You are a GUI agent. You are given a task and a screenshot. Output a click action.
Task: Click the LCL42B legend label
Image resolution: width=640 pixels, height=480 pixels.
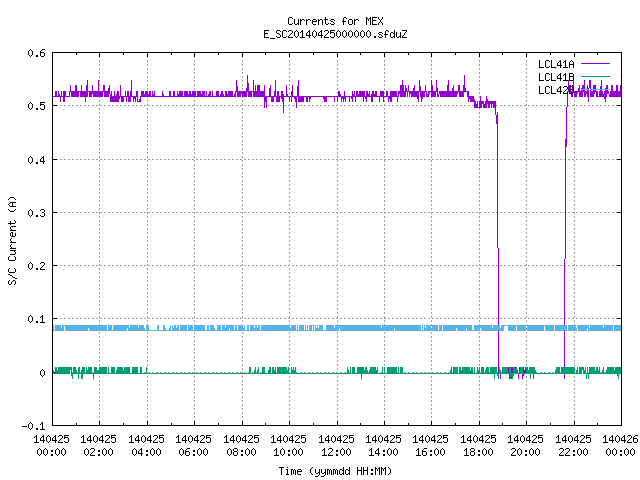tap(556, 90)
